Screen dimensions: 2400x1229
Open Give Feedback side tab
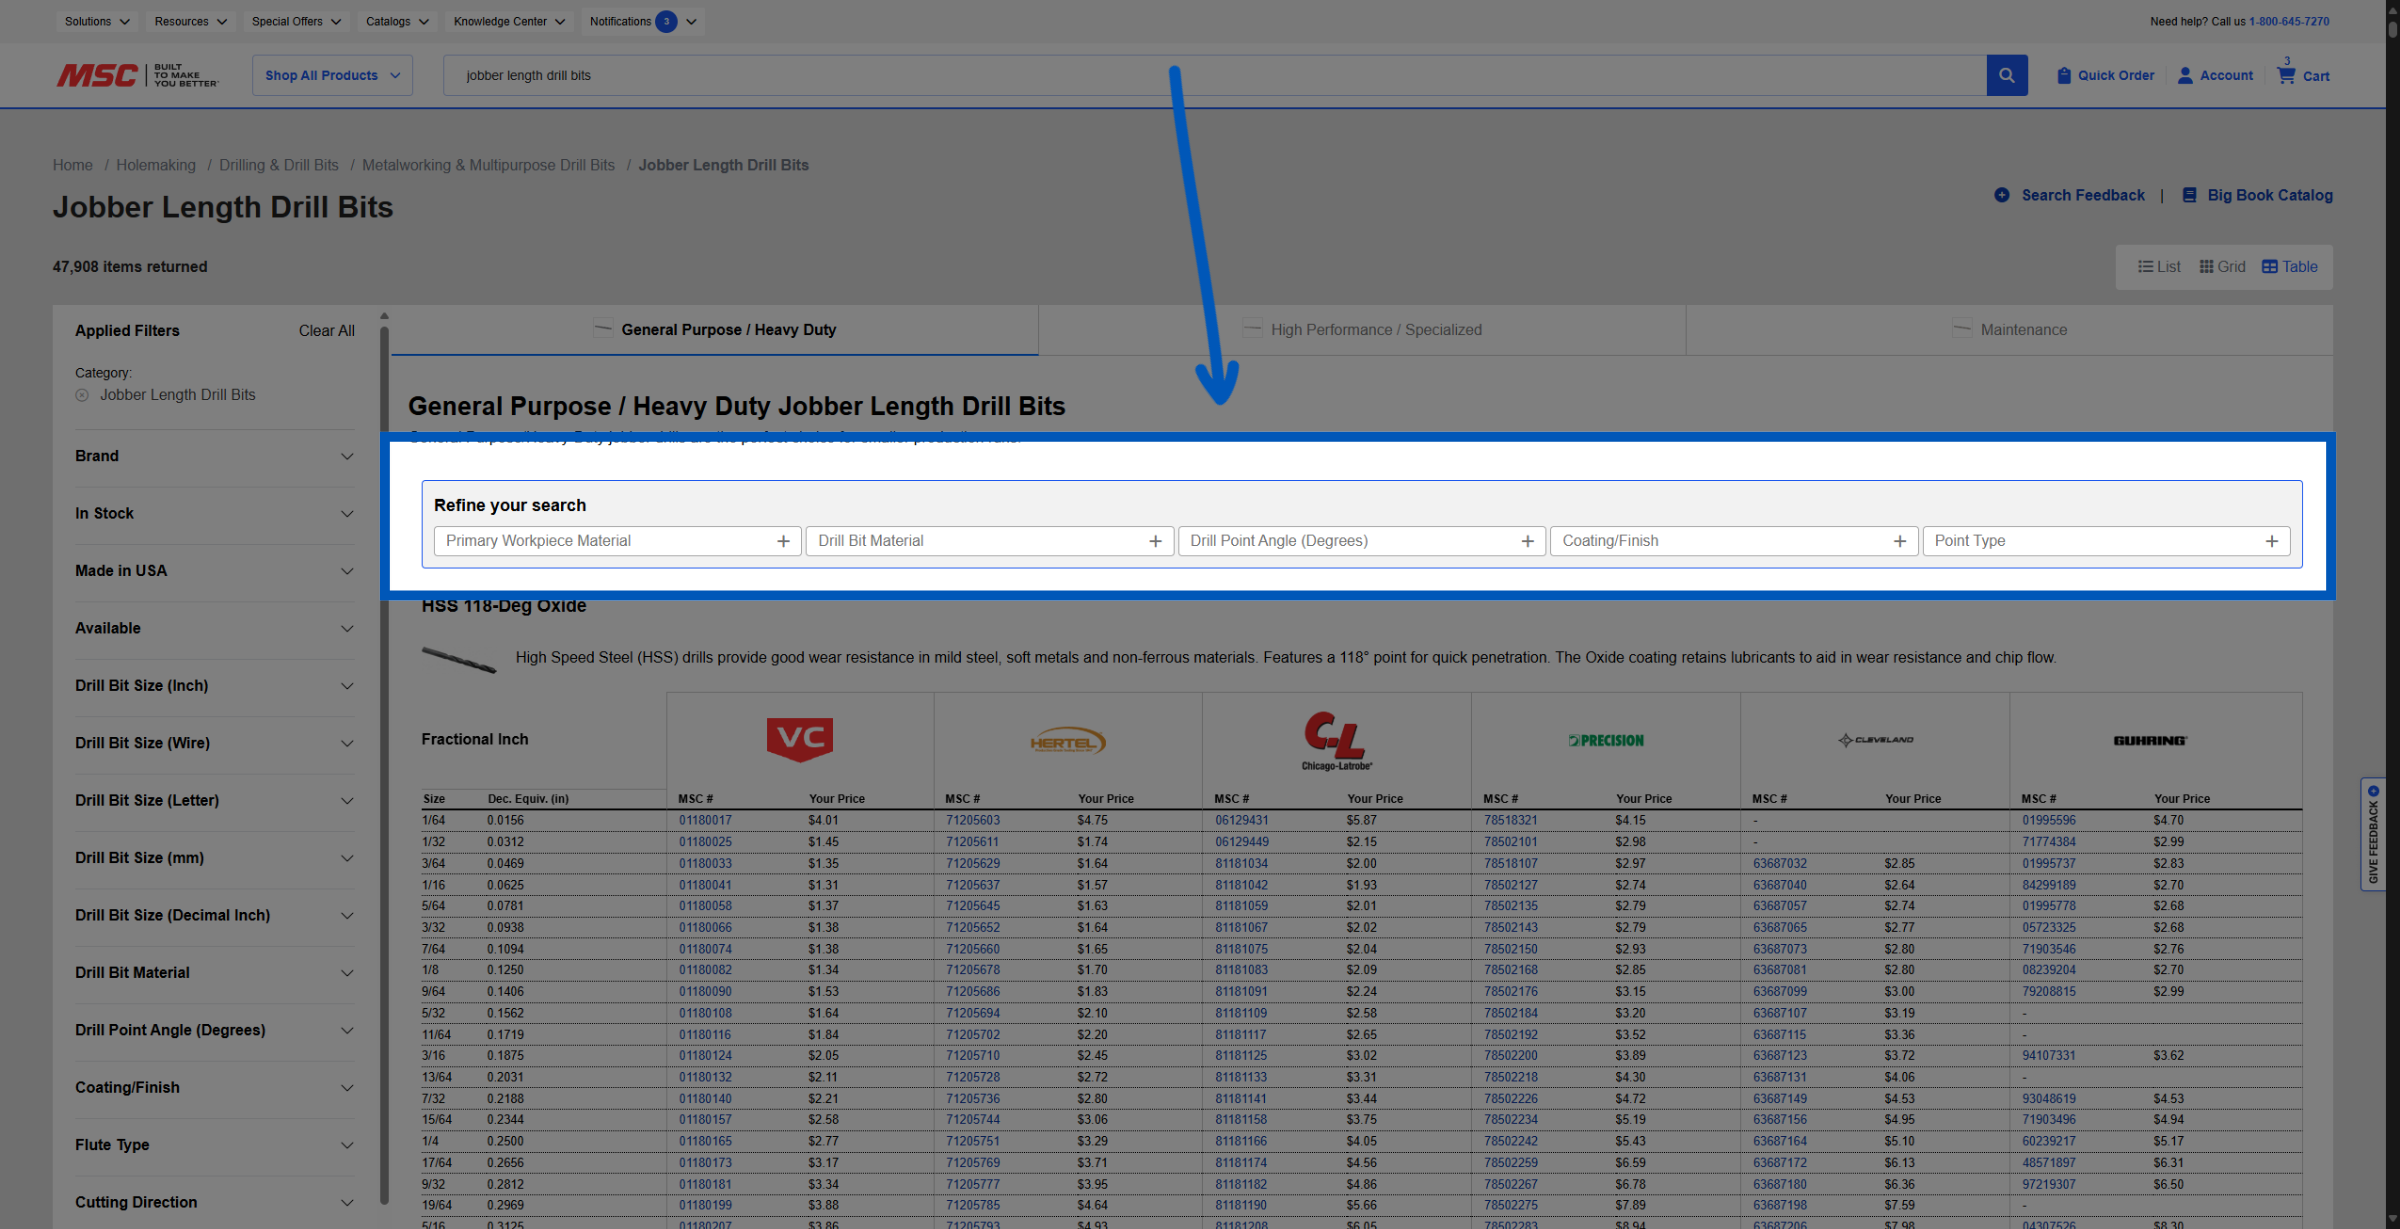point(2373,834)
